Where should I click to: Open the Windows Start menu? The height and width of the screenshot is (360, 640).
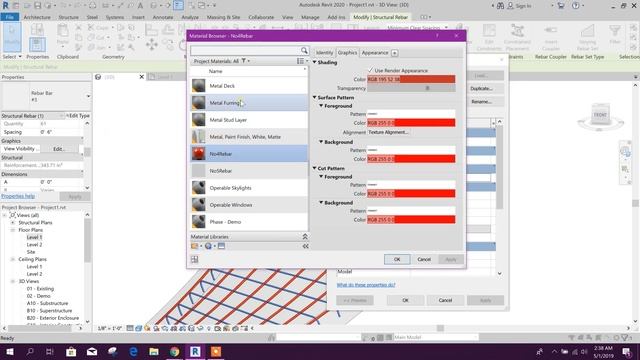[9, 351]
